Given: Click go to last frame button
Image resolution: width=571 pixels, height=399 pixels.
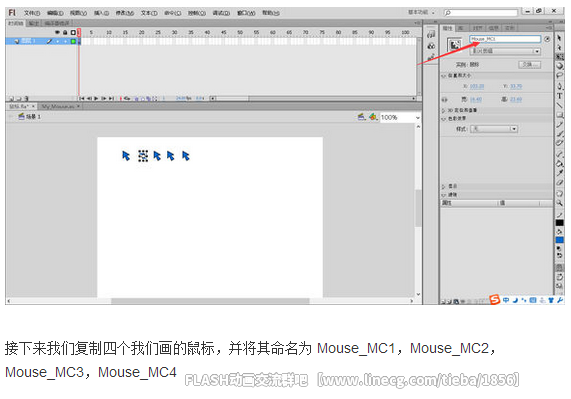Looking at the screenshot, I should (111, 98).
